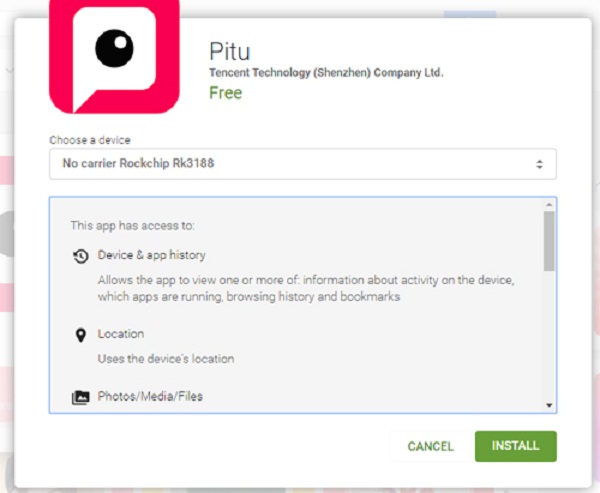Image resolution: width=600 pixels, height=493 pixels.
Task: Click the permissions list scroll-up arrow
Action: [x=549, y=205]
